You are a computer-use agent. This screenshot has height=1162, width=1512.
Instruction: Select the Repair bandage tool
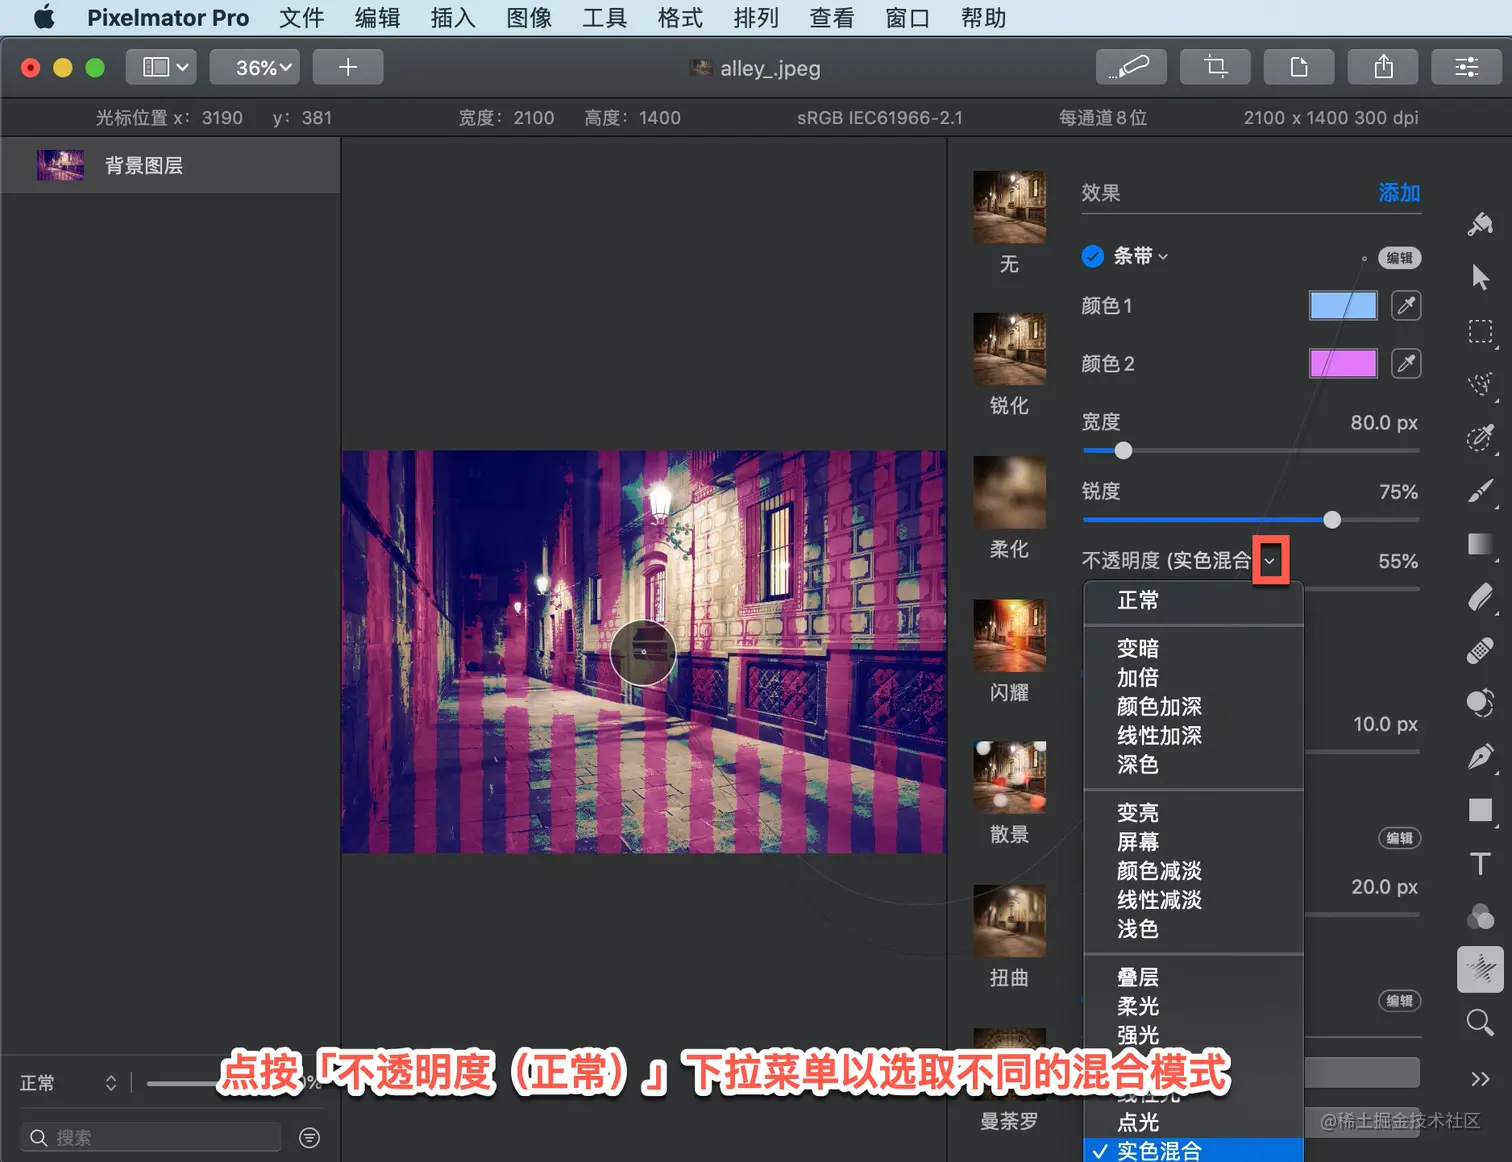pos(1480,651)
